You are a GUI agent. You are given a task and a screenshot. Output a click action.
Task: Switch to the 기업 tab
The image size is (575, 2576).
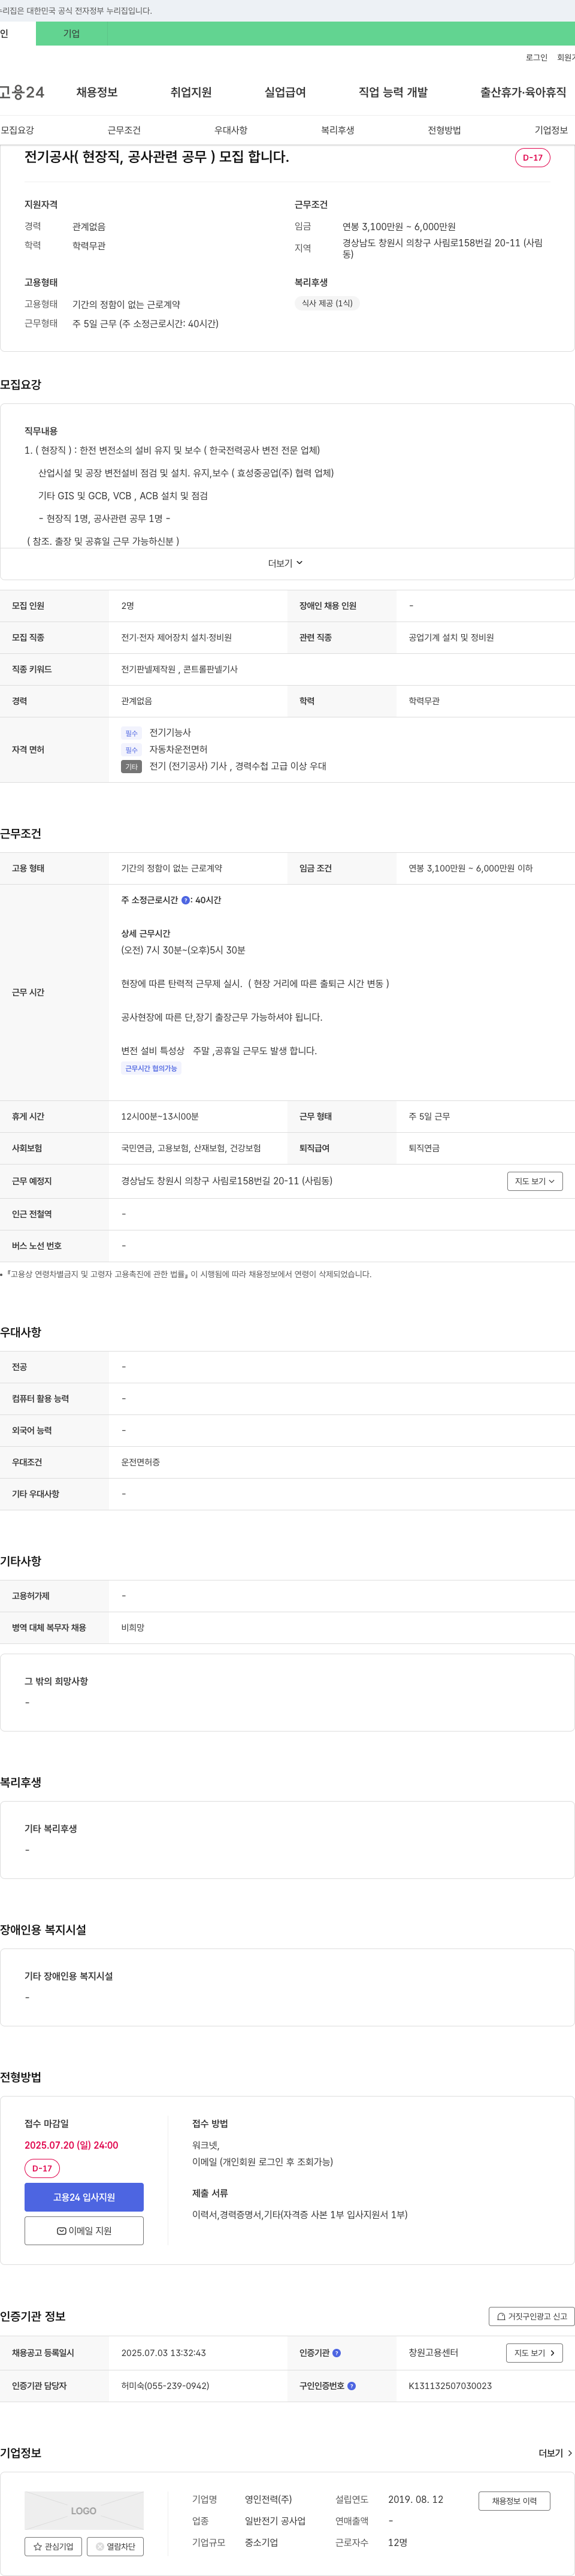coord(72,33)
